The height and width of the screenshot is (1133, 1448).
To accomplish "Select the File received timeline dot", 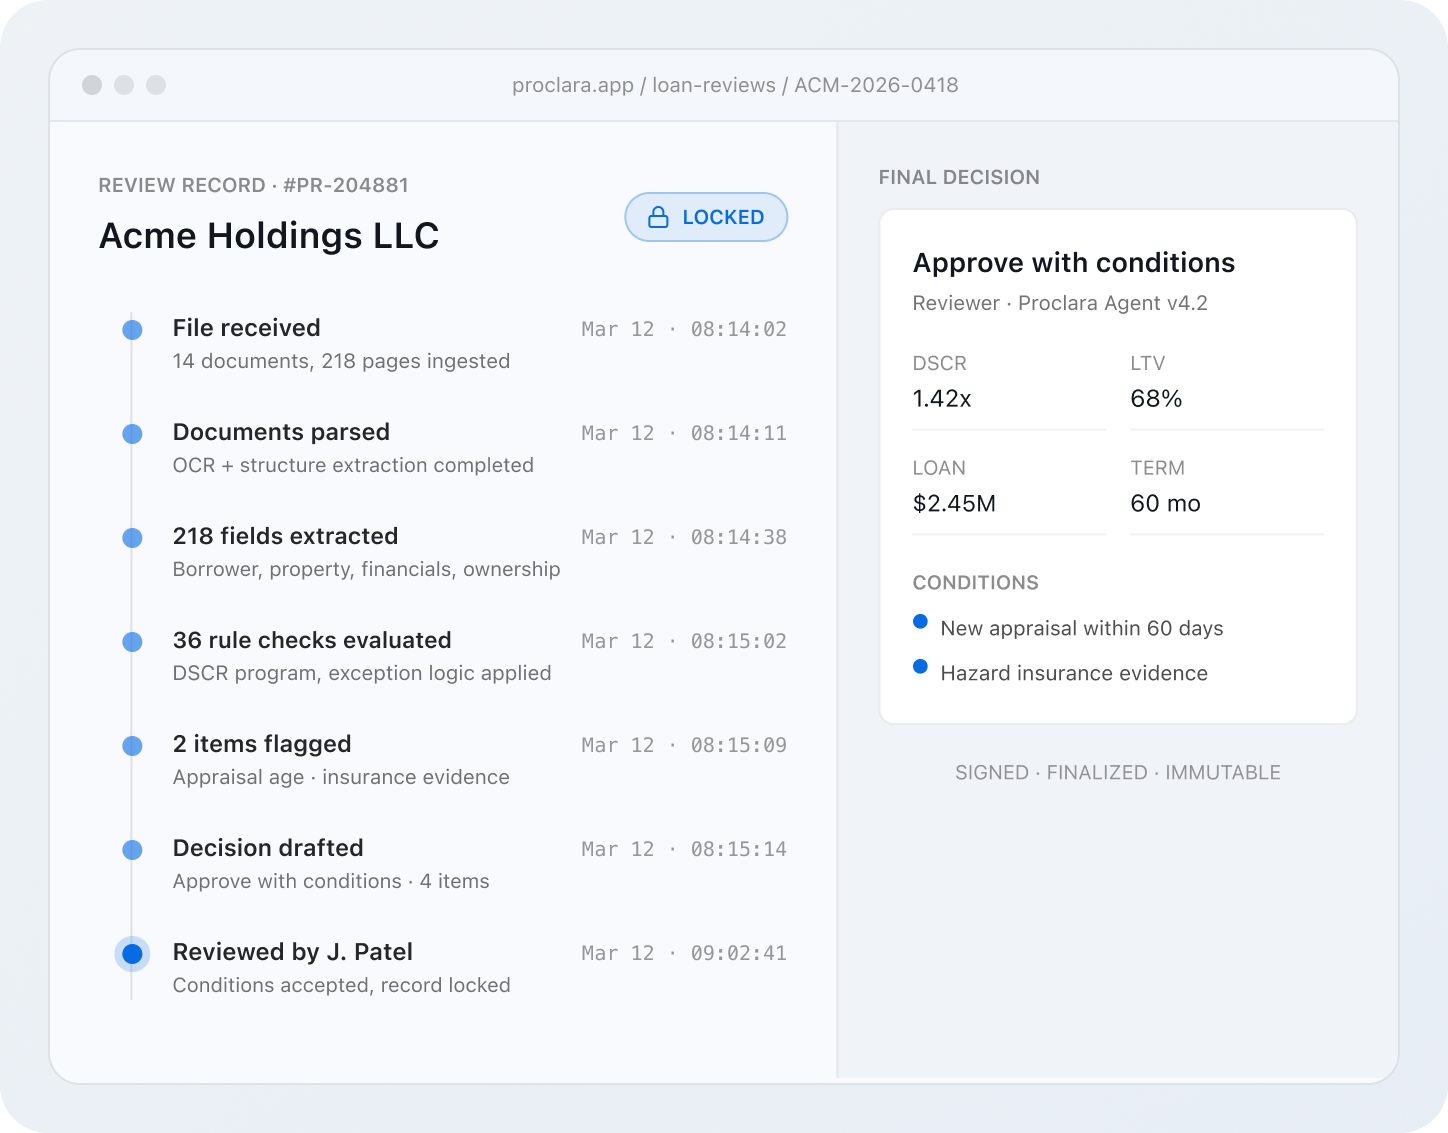I will pos(132,329).
